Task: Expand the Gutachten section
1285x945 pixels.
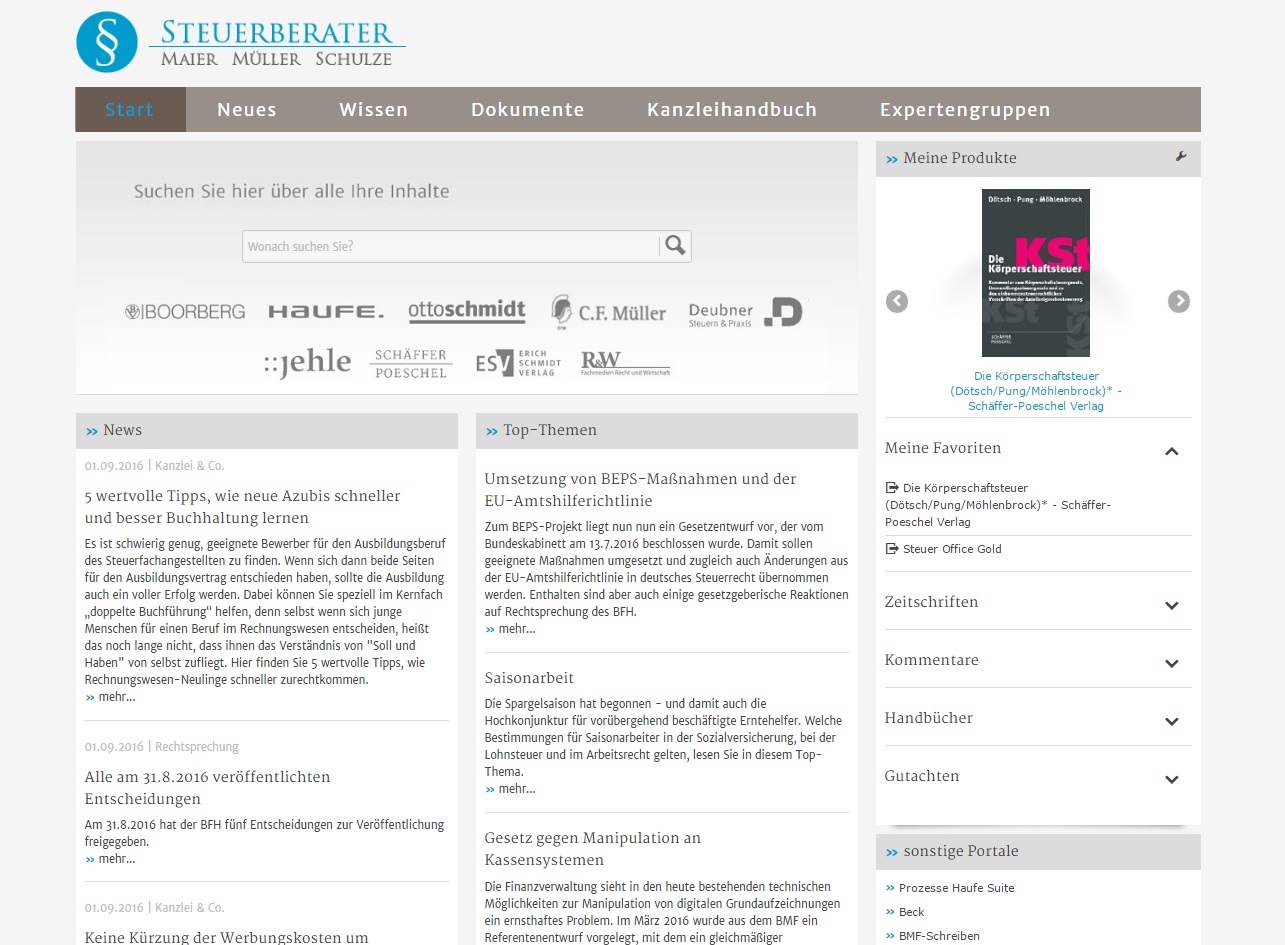Action: coord(1172,779)
